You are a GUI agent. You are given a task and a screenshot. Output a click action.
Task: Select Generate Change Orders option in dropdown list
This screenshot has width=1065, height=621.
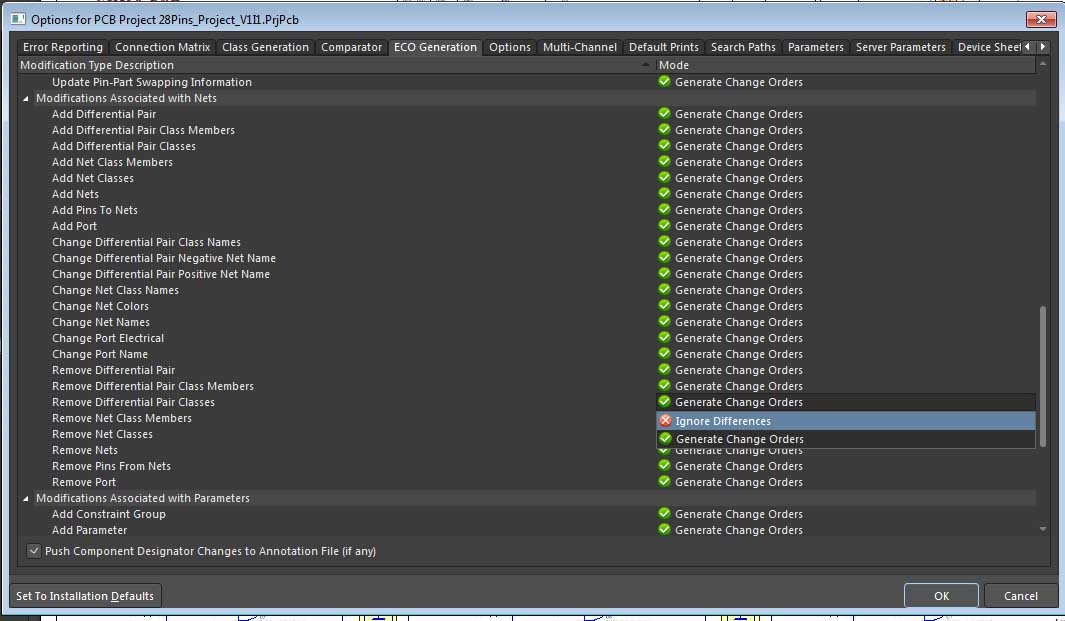pos(739,439)
